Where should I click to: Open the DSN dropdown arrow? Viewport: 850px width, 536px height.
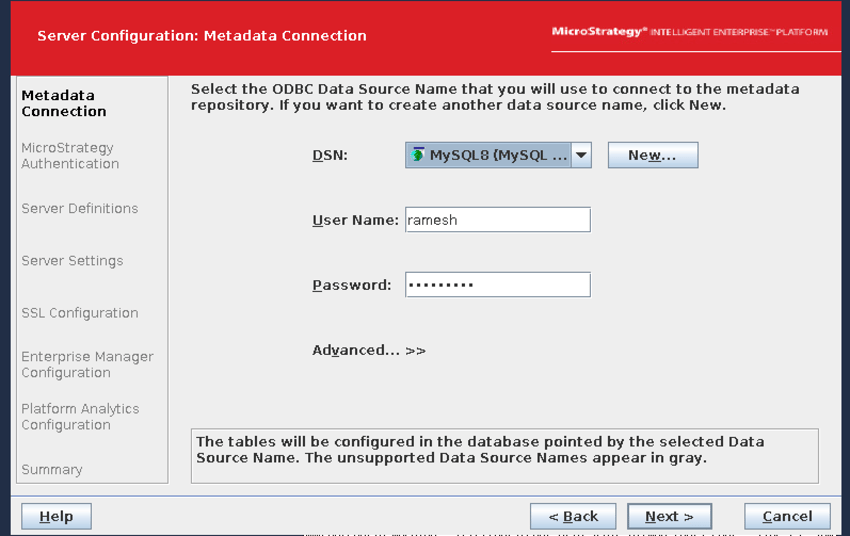click(x=582, y=155)
